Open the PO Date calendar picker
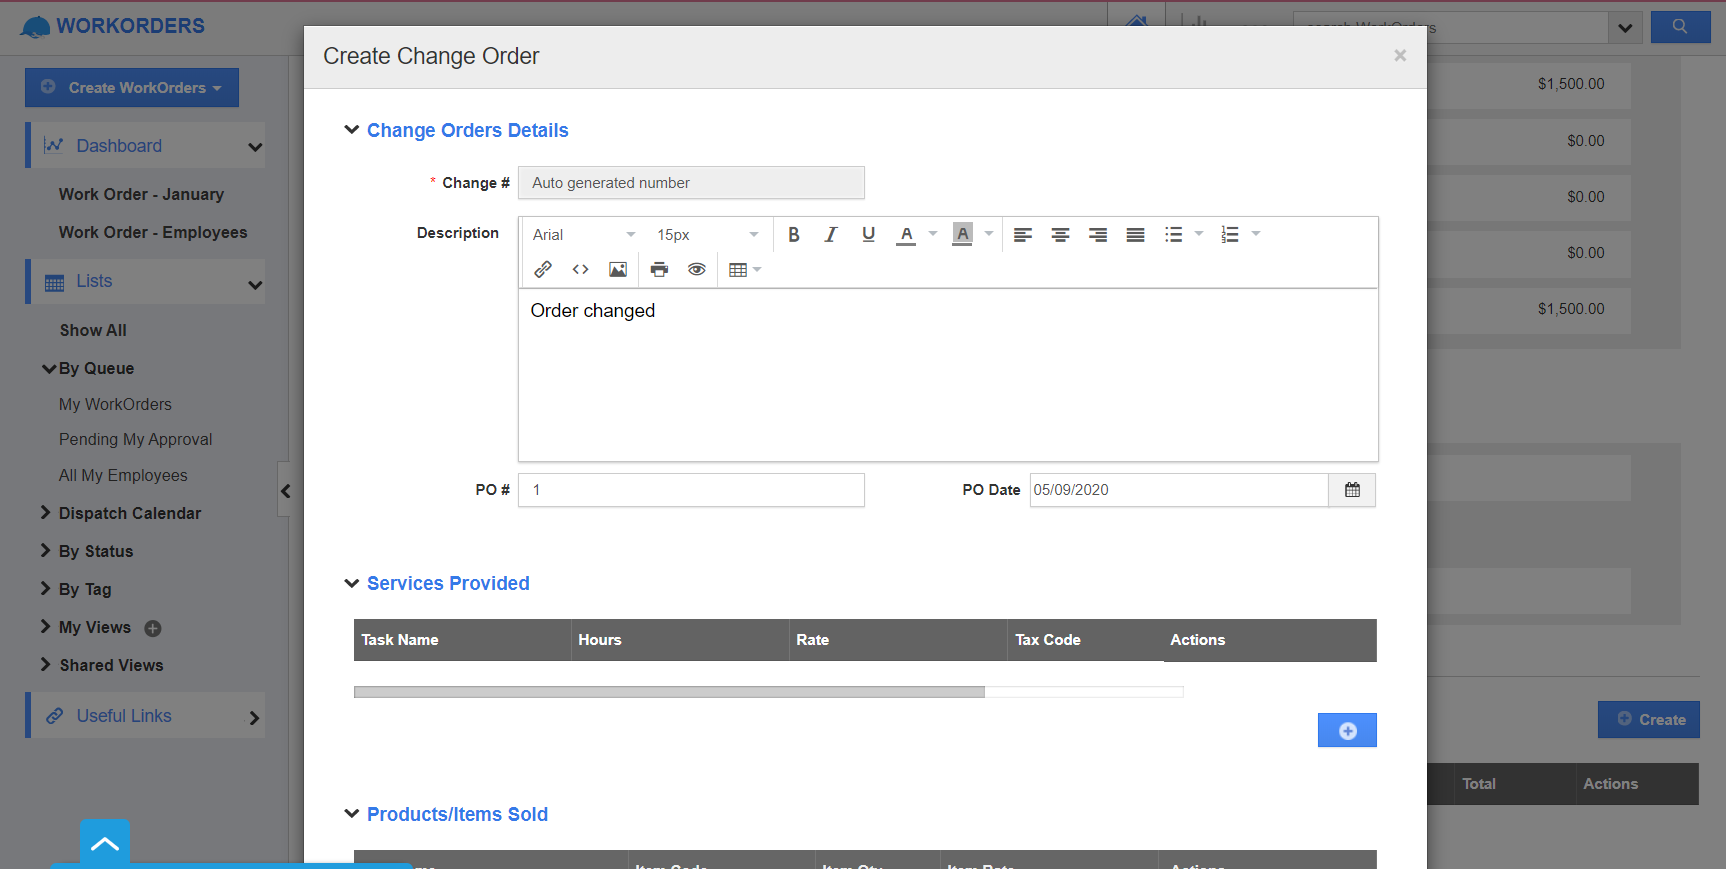The image size is (1726, 869). pyautogui.click(x=1352, y=490)
